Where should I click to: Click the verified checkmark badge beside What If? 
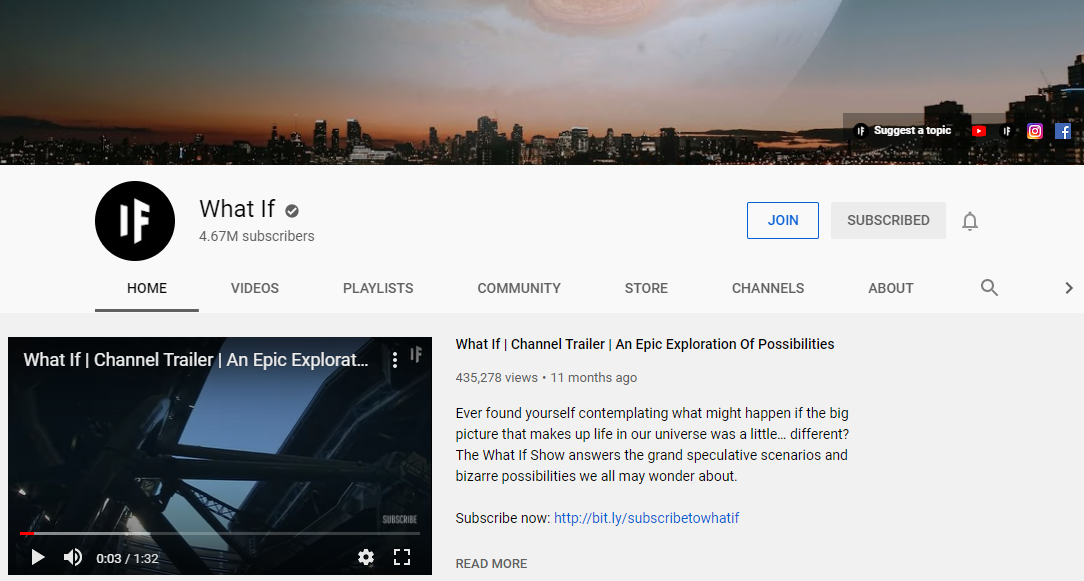292,210
